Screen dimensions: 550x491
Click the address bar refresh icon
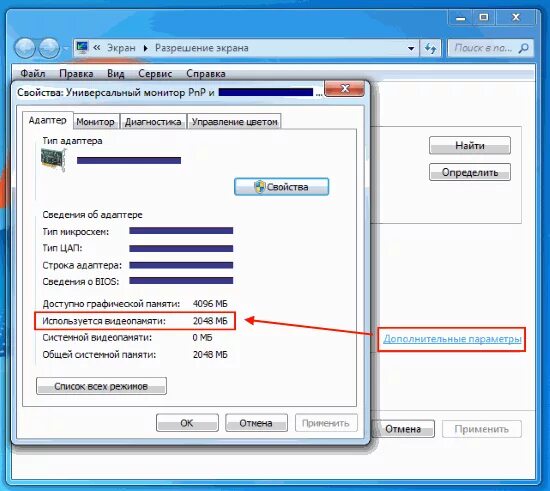click(430, 48)
